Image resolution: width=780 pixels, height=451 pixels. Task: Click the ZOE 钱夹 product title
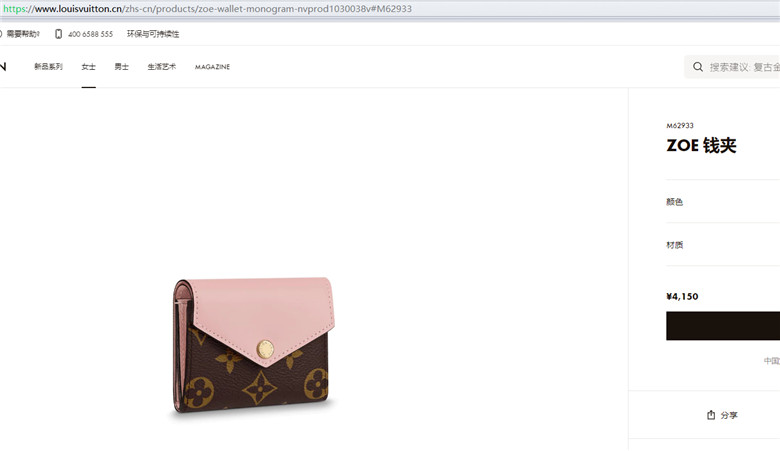(701, 145)
